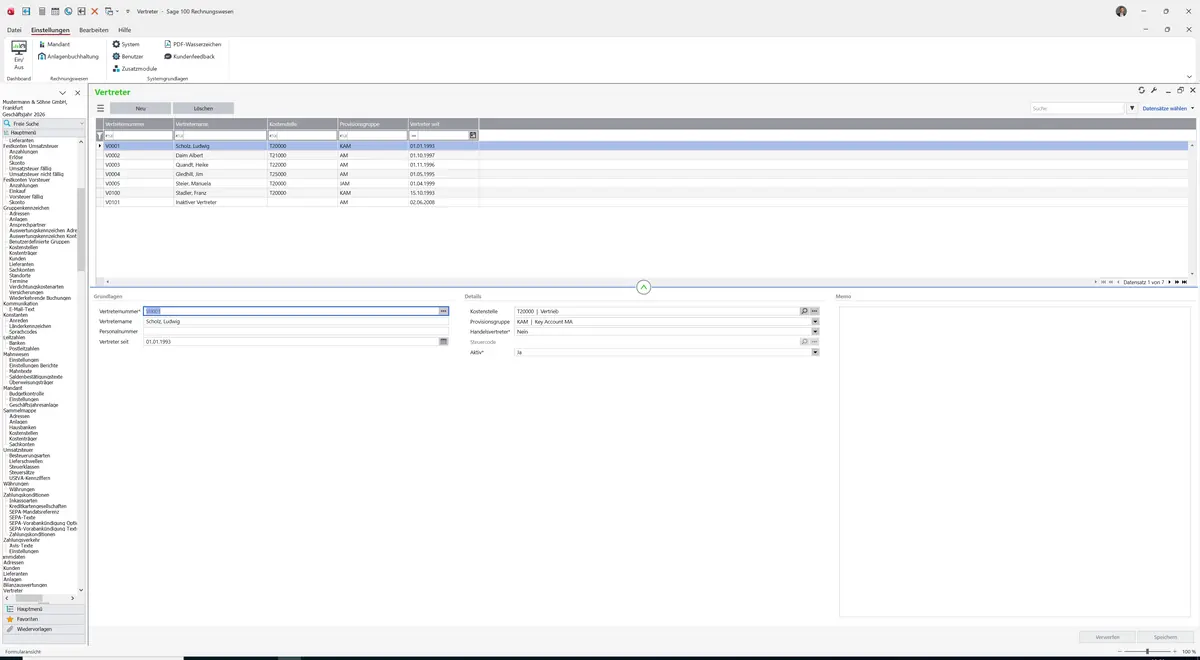The width and height of the screenshot is (1200, 660).
Task: Open Mandant settings in ribbon
Action: (54, 45)
